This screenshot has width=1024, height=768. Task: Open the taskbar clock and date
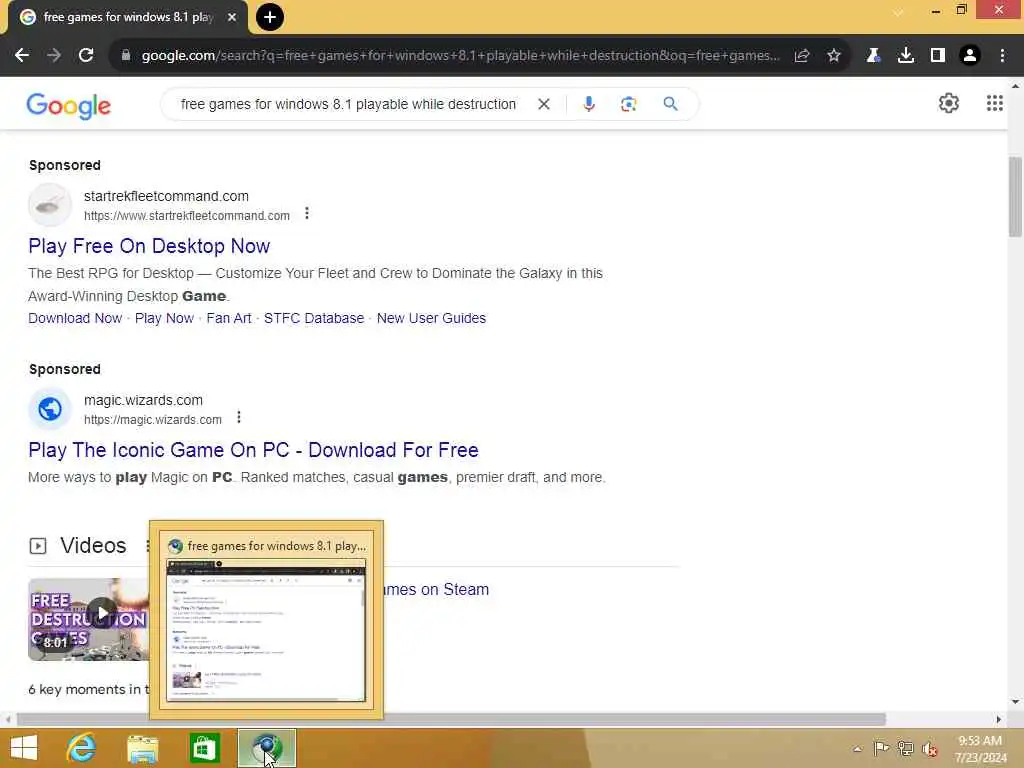(980, 749)
